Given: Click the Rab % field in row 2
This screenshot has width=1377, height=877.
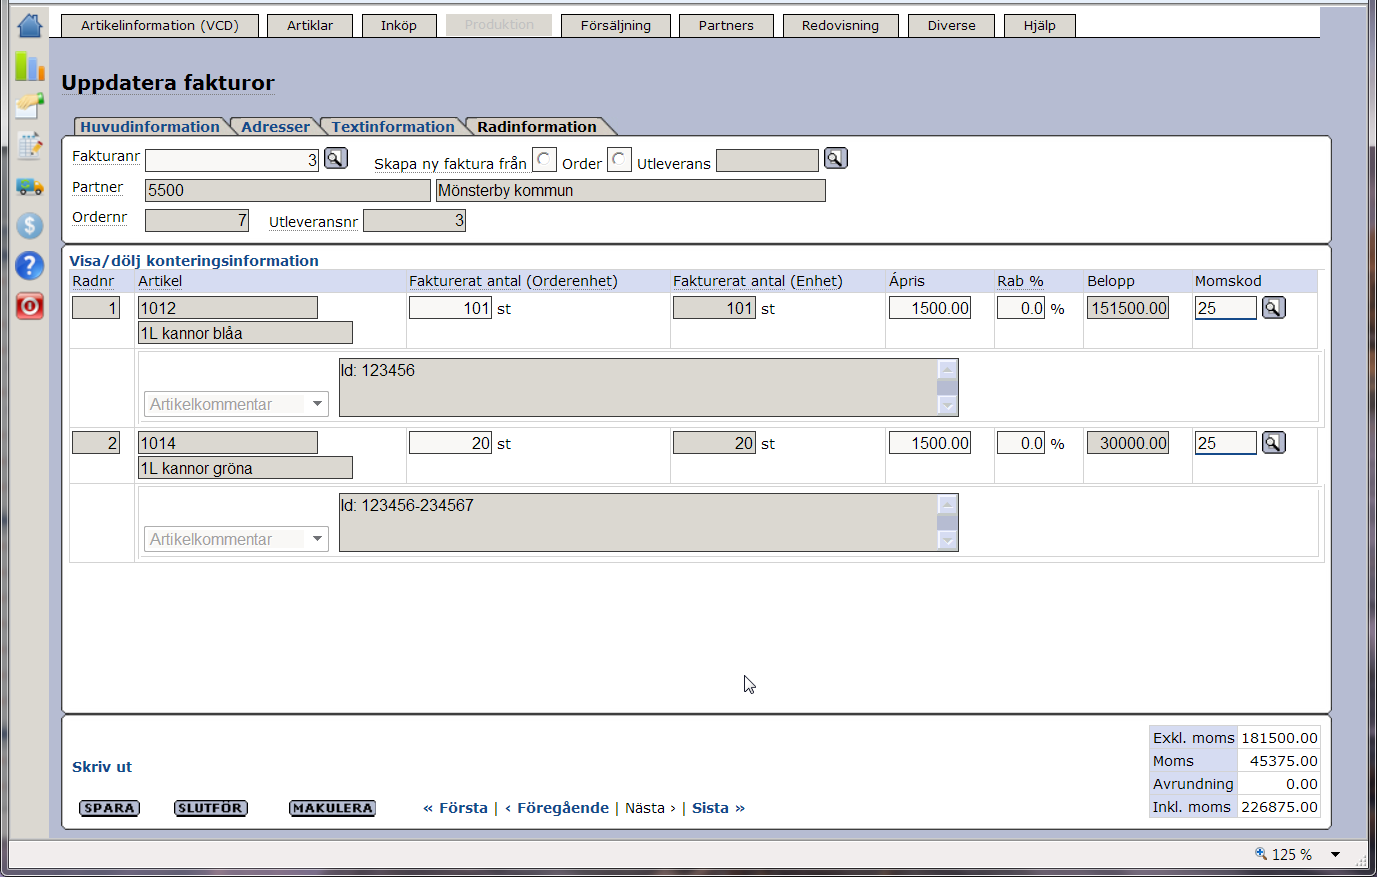Looking at the screenshot, I should pyautogui.click(x=1021, y=443).
